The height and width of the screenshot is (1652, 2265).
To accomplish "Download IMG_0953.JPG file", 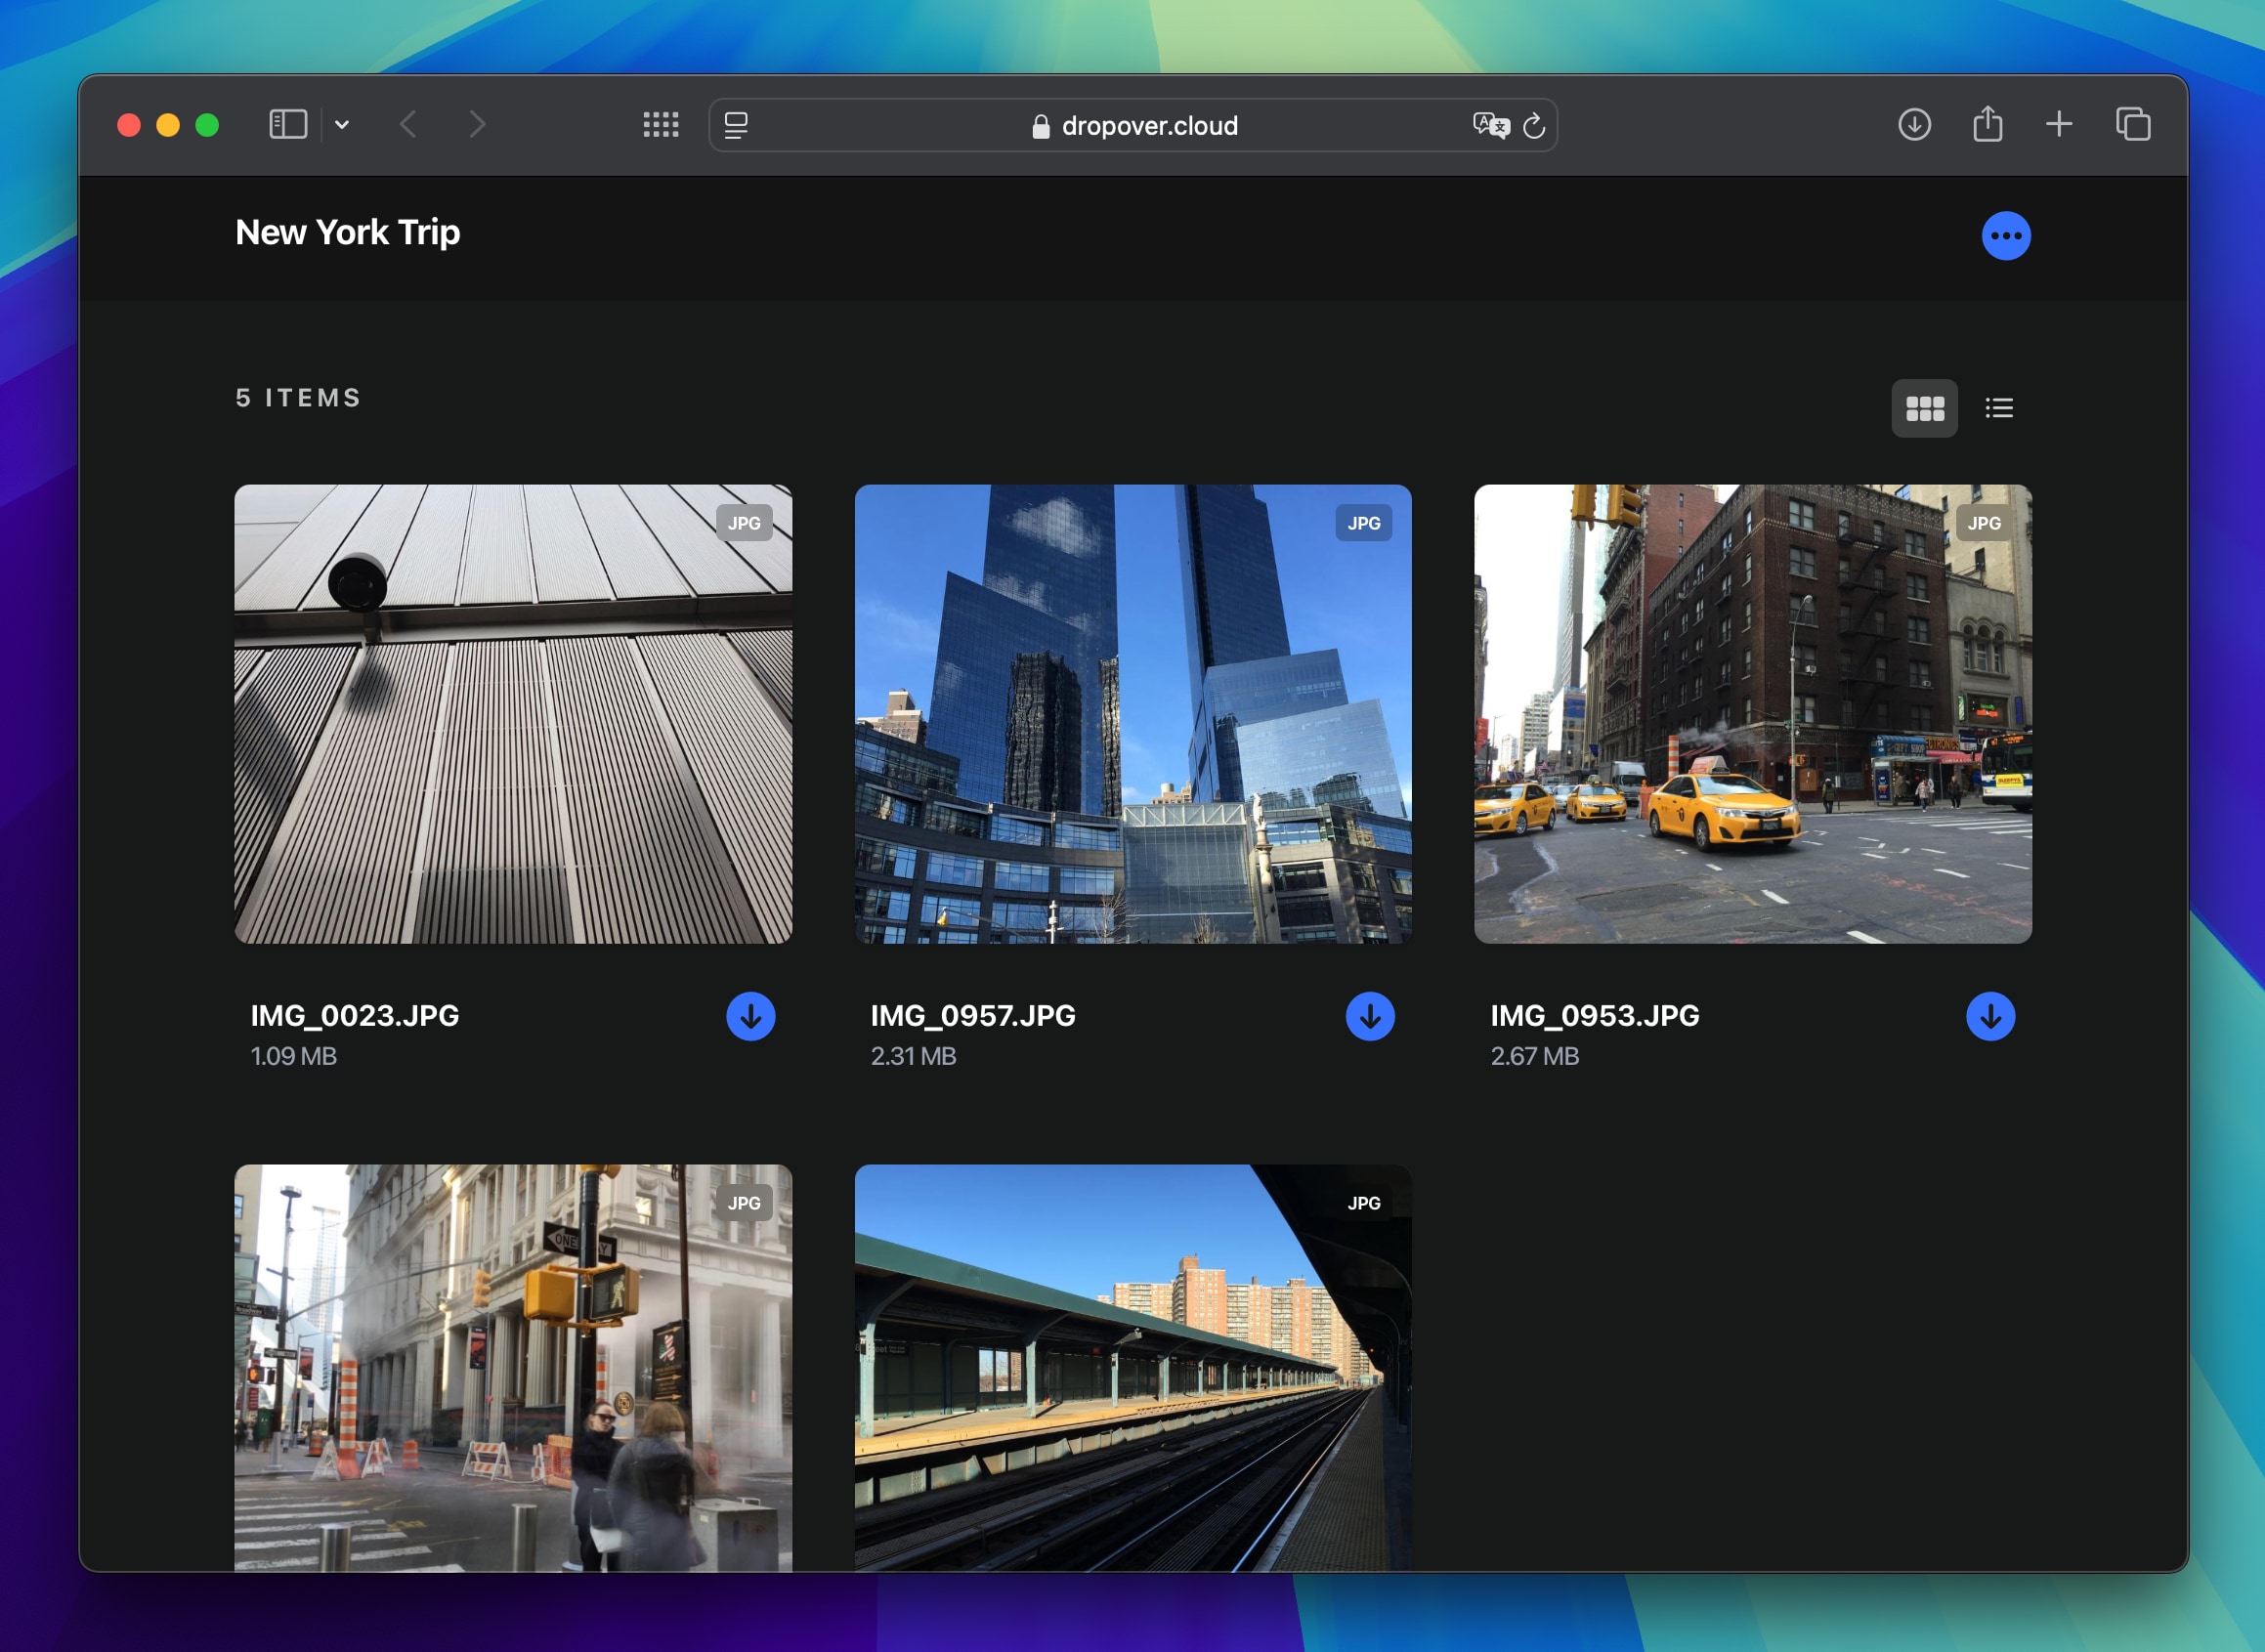I will coord(1988,1014).
